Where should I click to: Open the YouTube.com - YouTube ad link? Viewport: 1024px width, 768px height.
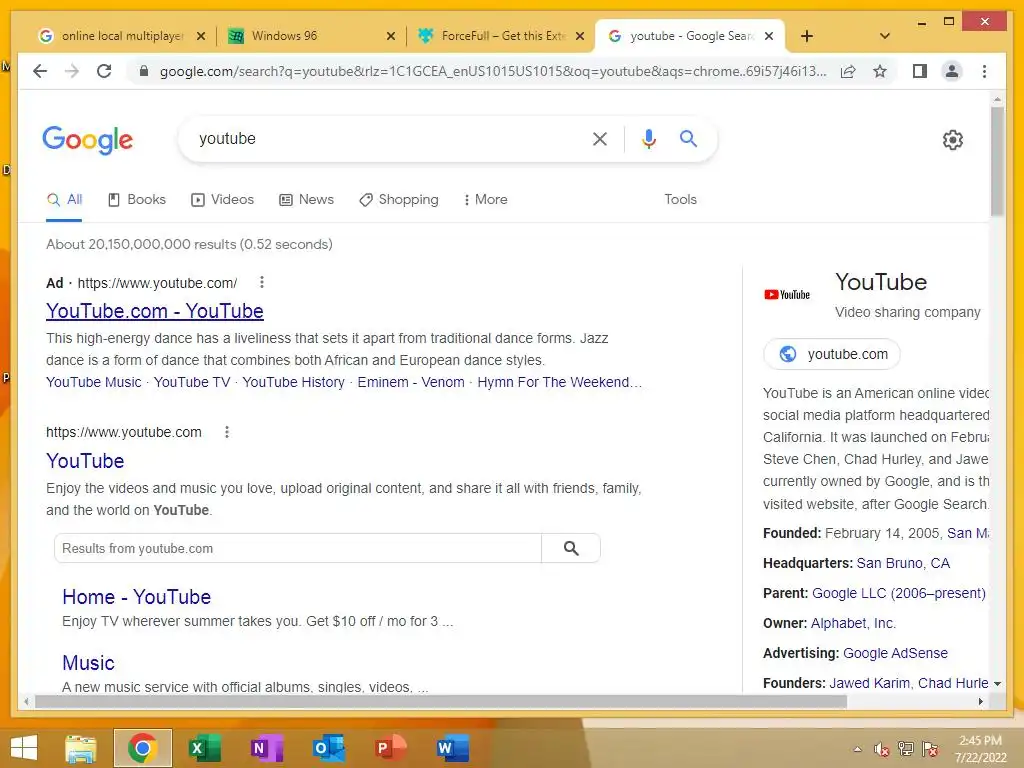coord(155,311)
